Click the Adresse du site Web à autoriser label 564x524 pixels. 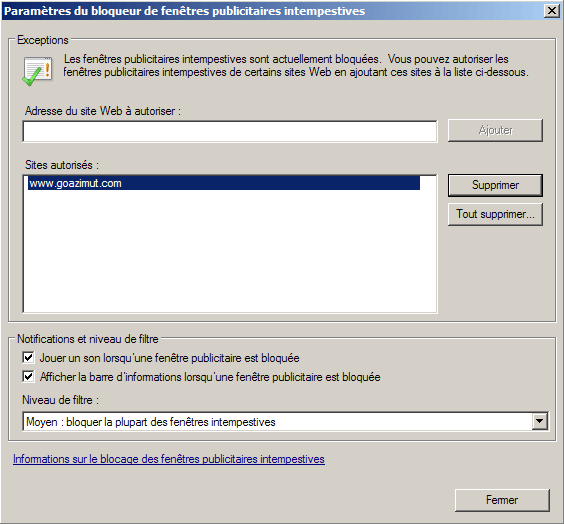[x=103, y=111]
